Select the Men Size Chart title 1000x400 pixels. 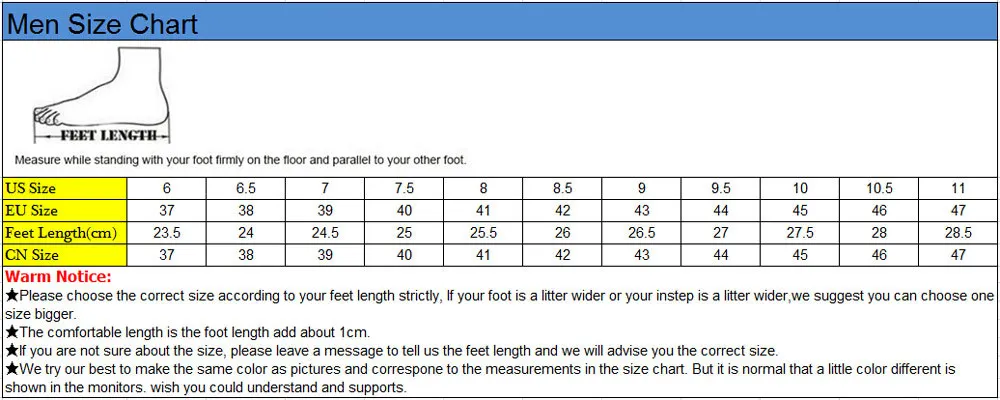pyautogui.click(x=103, y=24)
